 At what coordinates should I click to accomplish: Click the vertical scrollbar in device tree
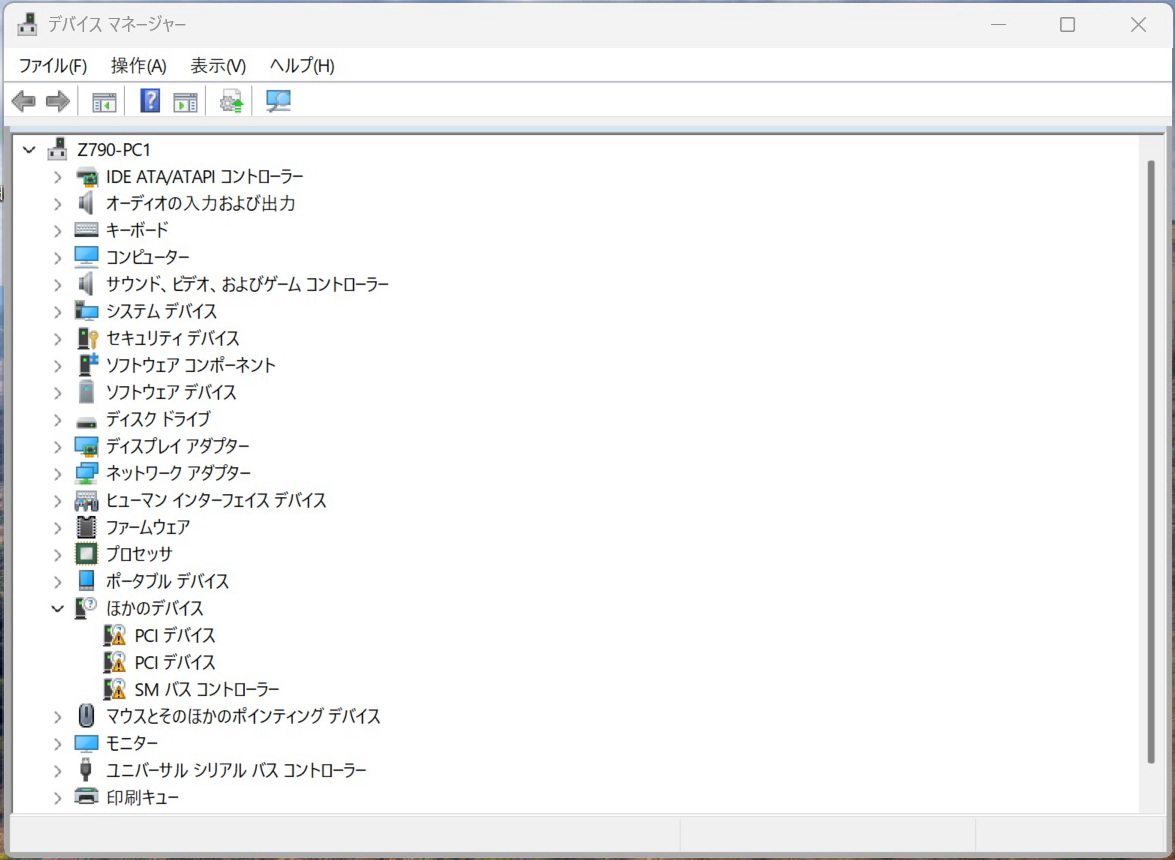point(1150,460)
